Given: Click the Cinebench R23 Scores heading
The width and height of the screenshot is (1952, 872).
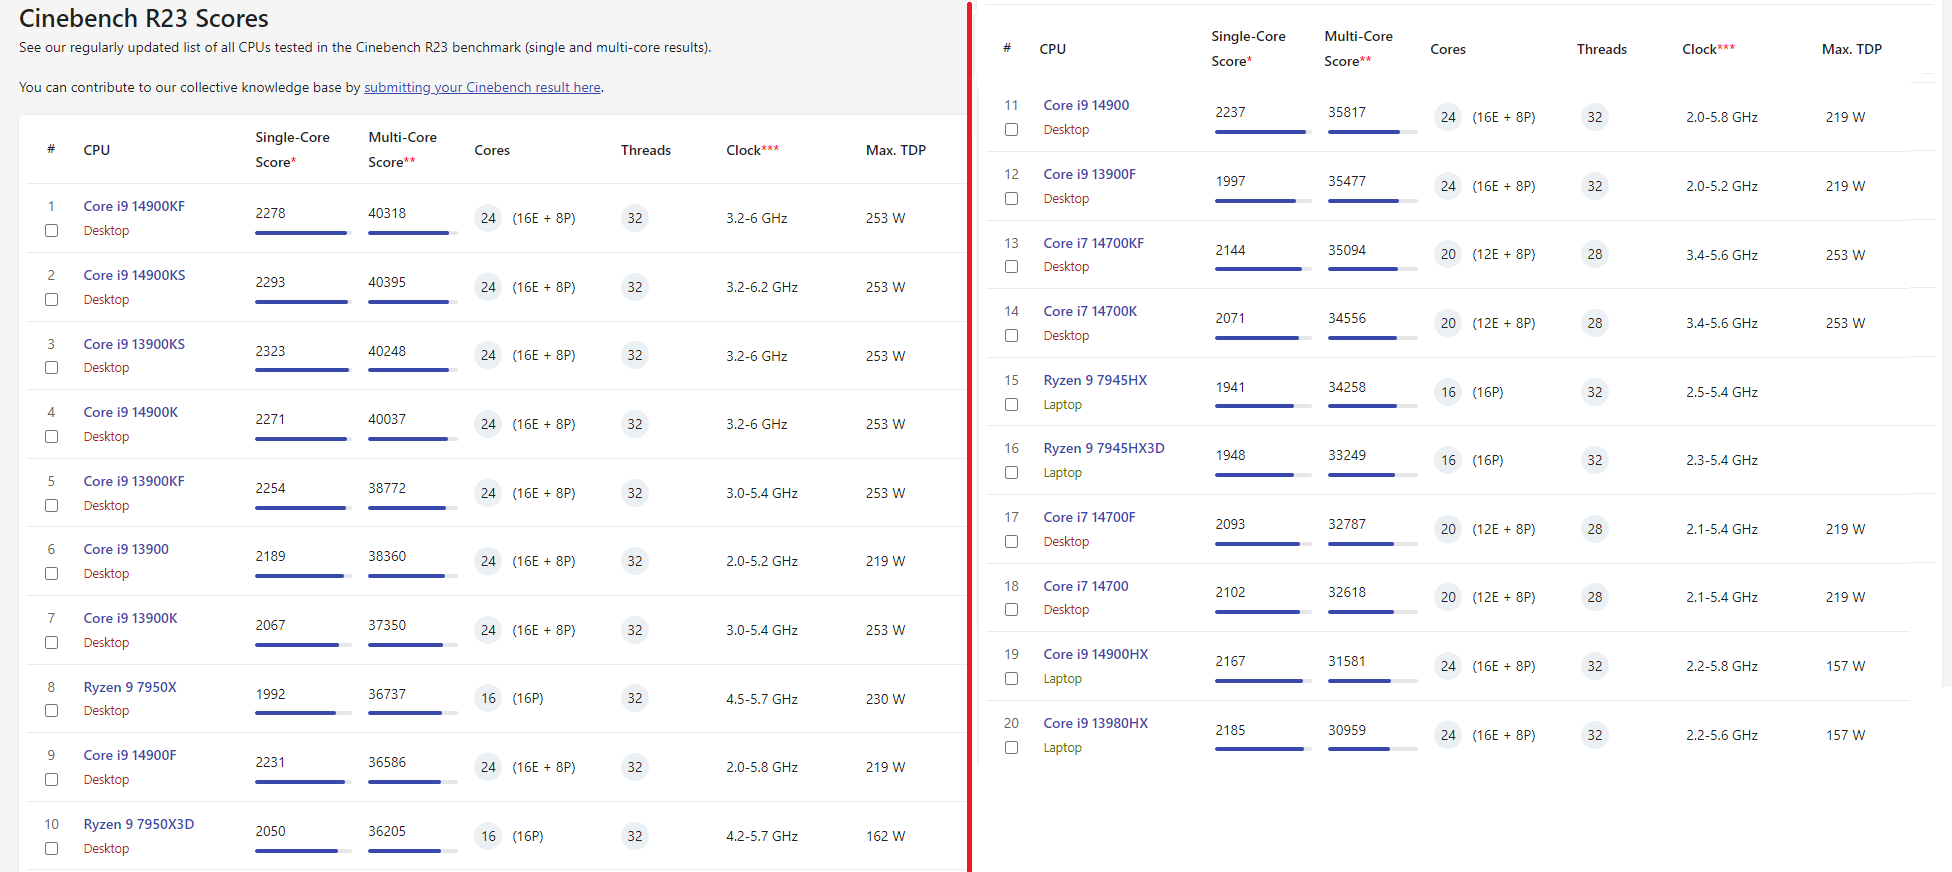Looking at the screenshot, I should tap(144, 18).
